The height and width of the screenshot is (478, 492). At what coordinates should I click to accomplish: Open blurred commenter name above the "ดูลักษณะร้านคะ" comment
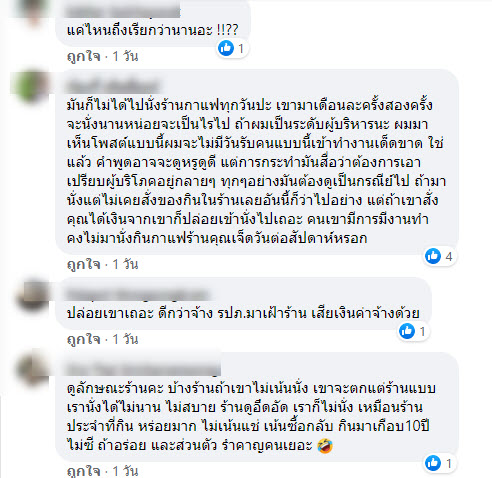pos(143,368)
